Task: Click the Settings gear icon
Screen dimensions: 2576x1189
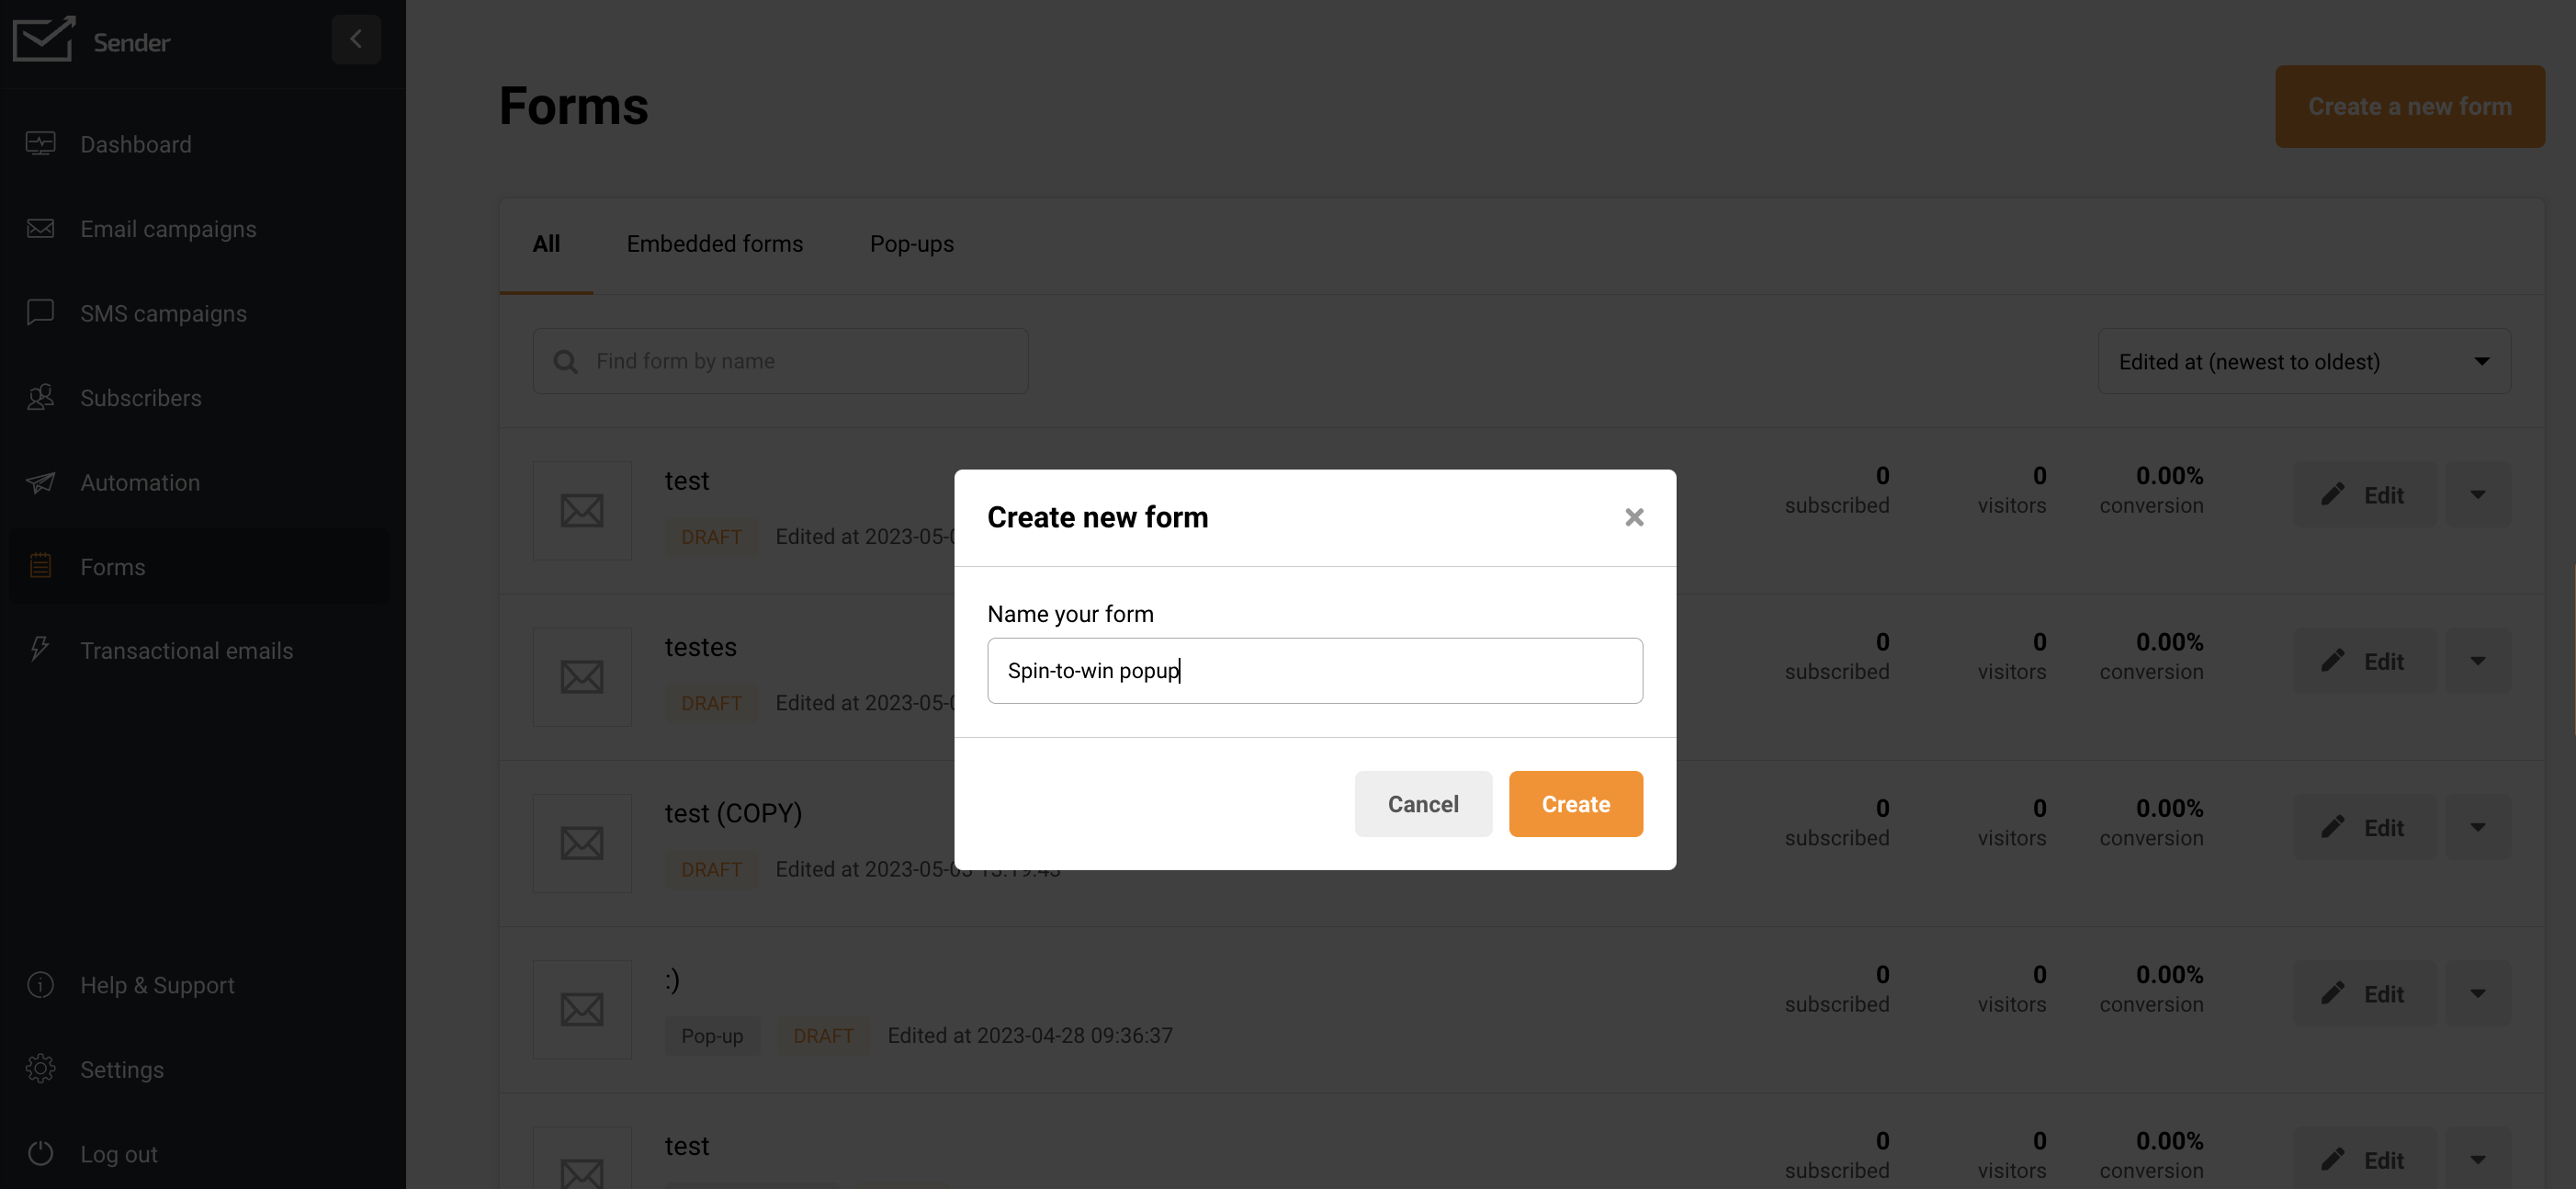Action: pyautogui.click(x=41, y=1069)
